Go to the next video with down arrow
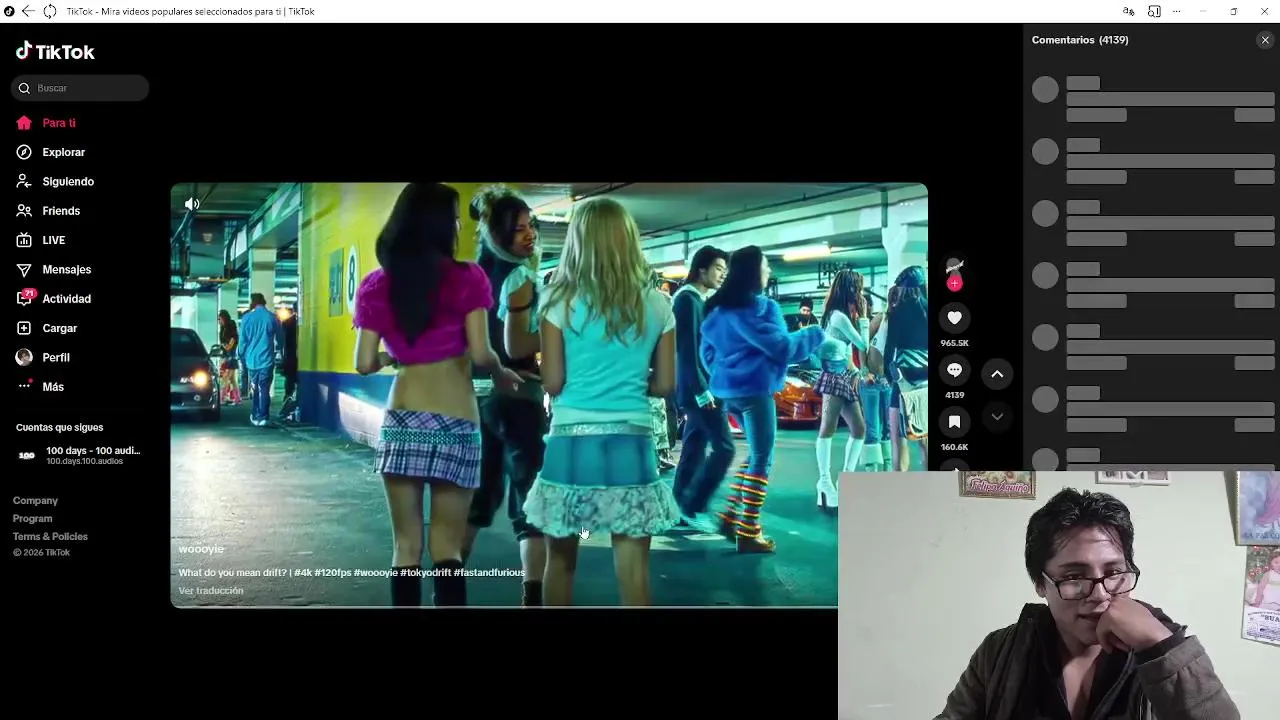Image resolution: width=1280 pixels, height=720 pixels. click(997, 416)
